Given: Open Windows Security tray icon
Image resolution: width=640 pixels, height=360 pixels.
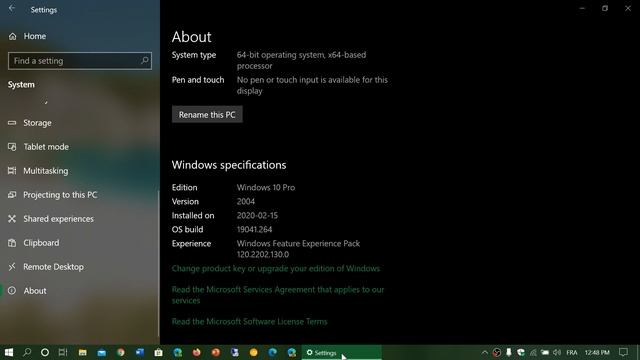Looking at the screenshot, I should tap(521, 352).
